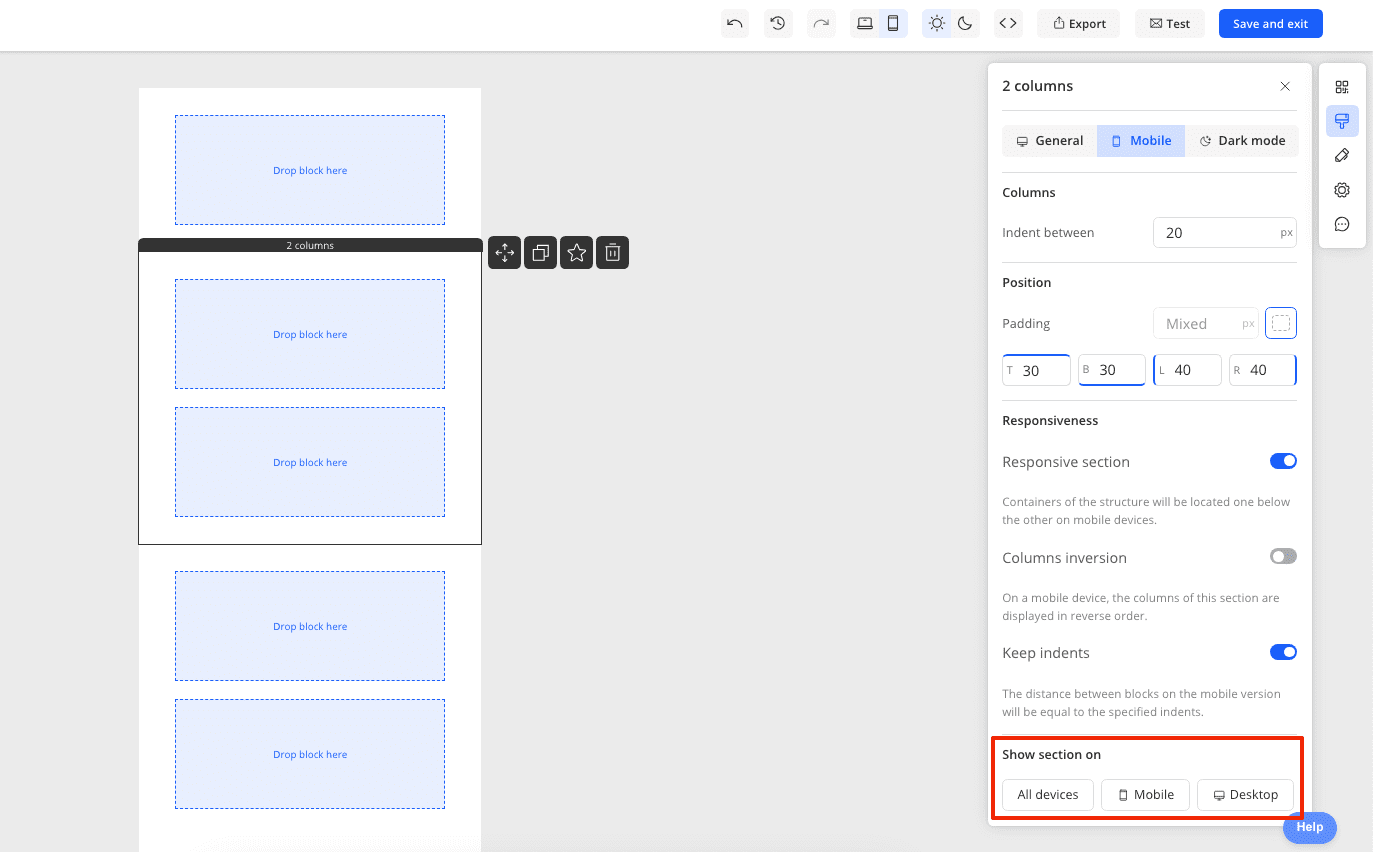Click the redo arrow icon
The height and width of the screenshot is (852, 1373).
point(821,24)
